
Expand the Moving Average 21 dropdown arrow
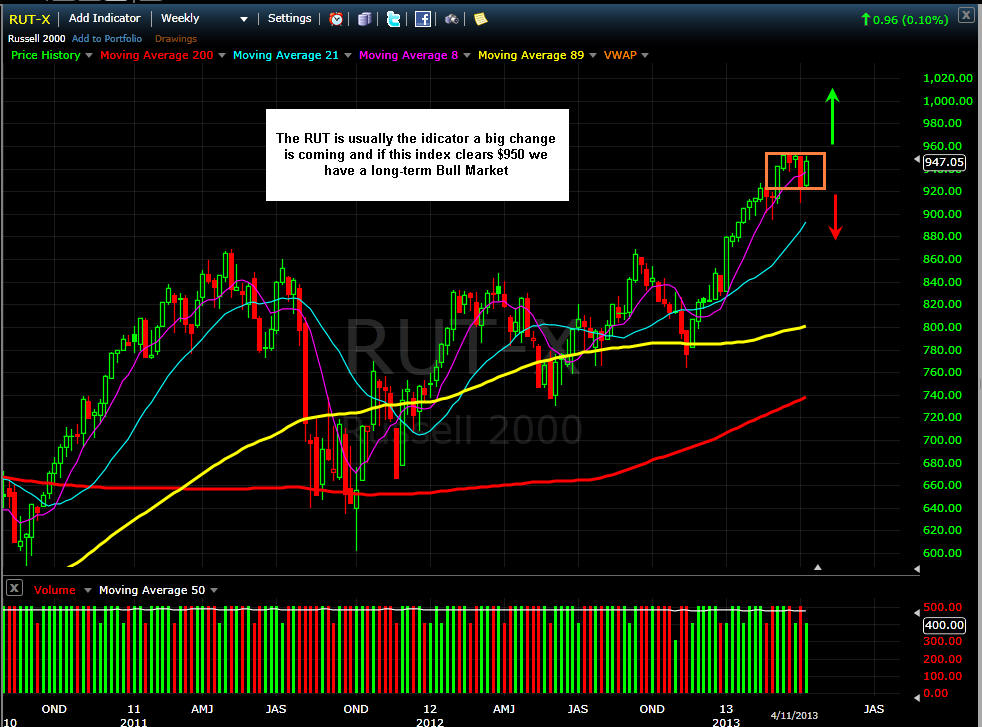[348, 56]
